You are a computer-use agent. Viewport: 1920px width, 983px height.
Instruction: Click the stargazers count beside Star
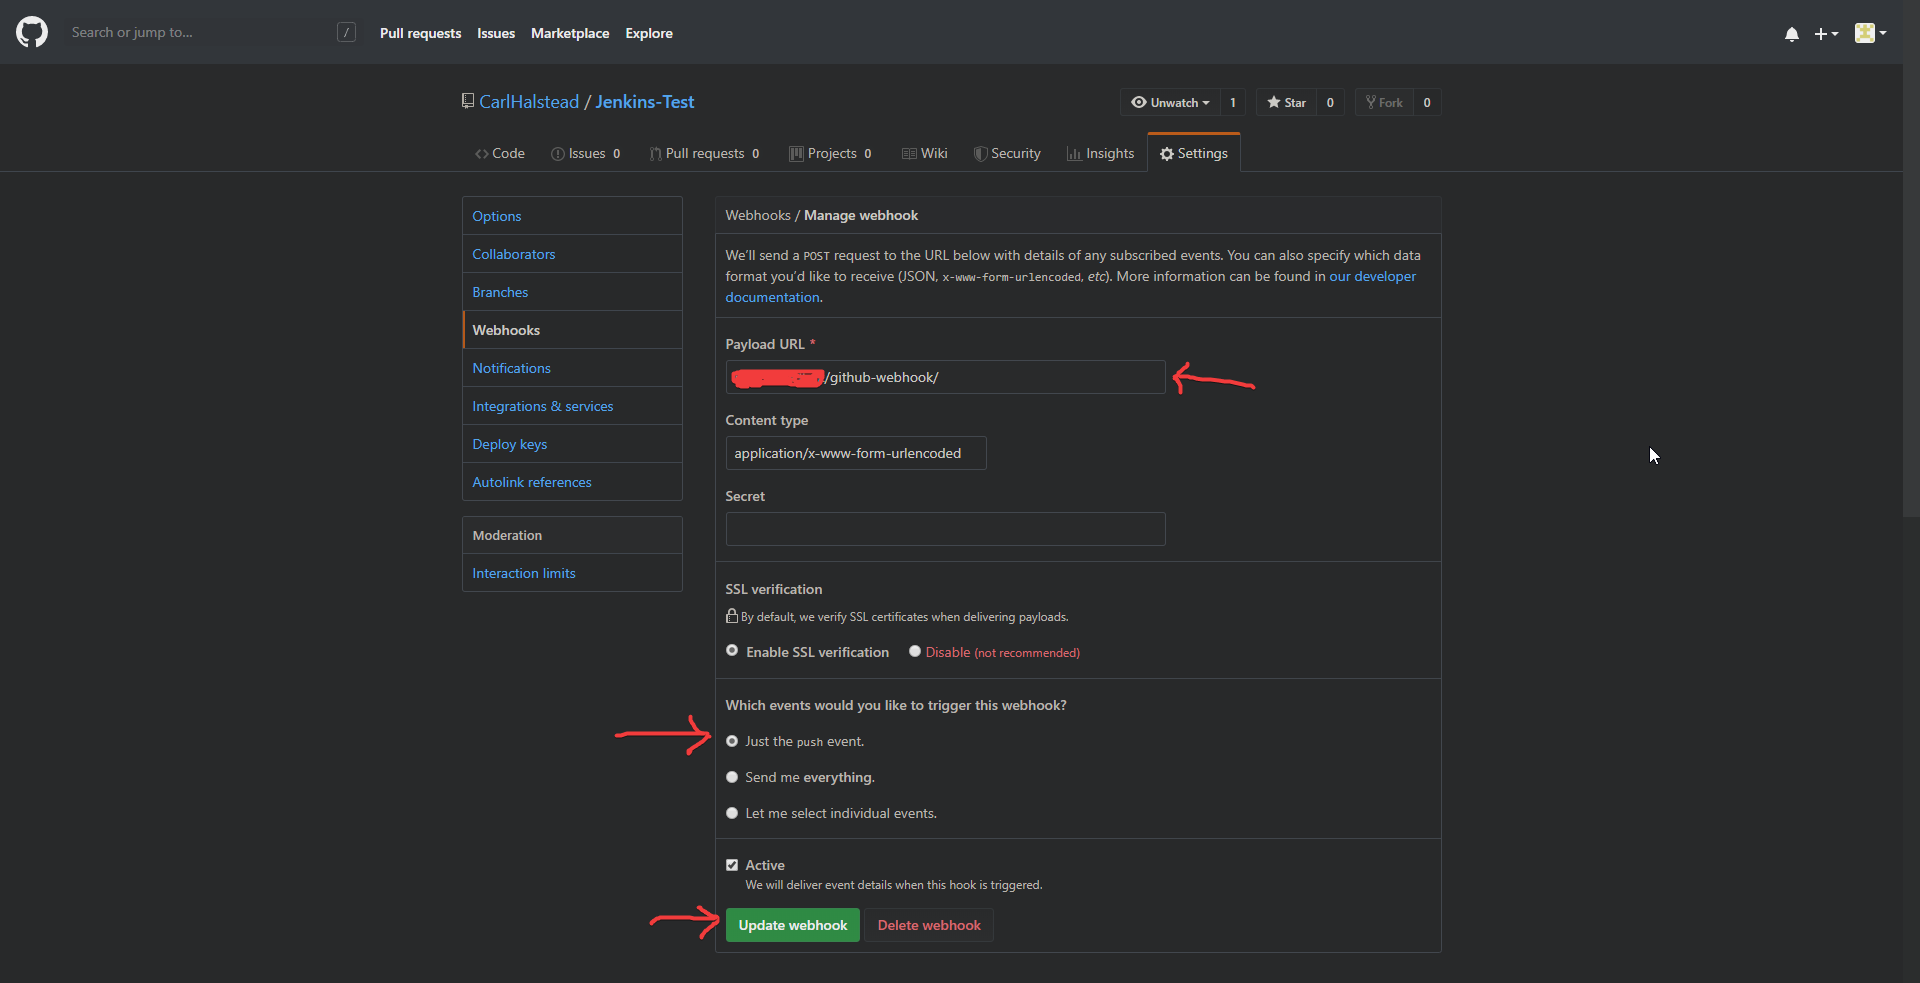coord(1330,102)
